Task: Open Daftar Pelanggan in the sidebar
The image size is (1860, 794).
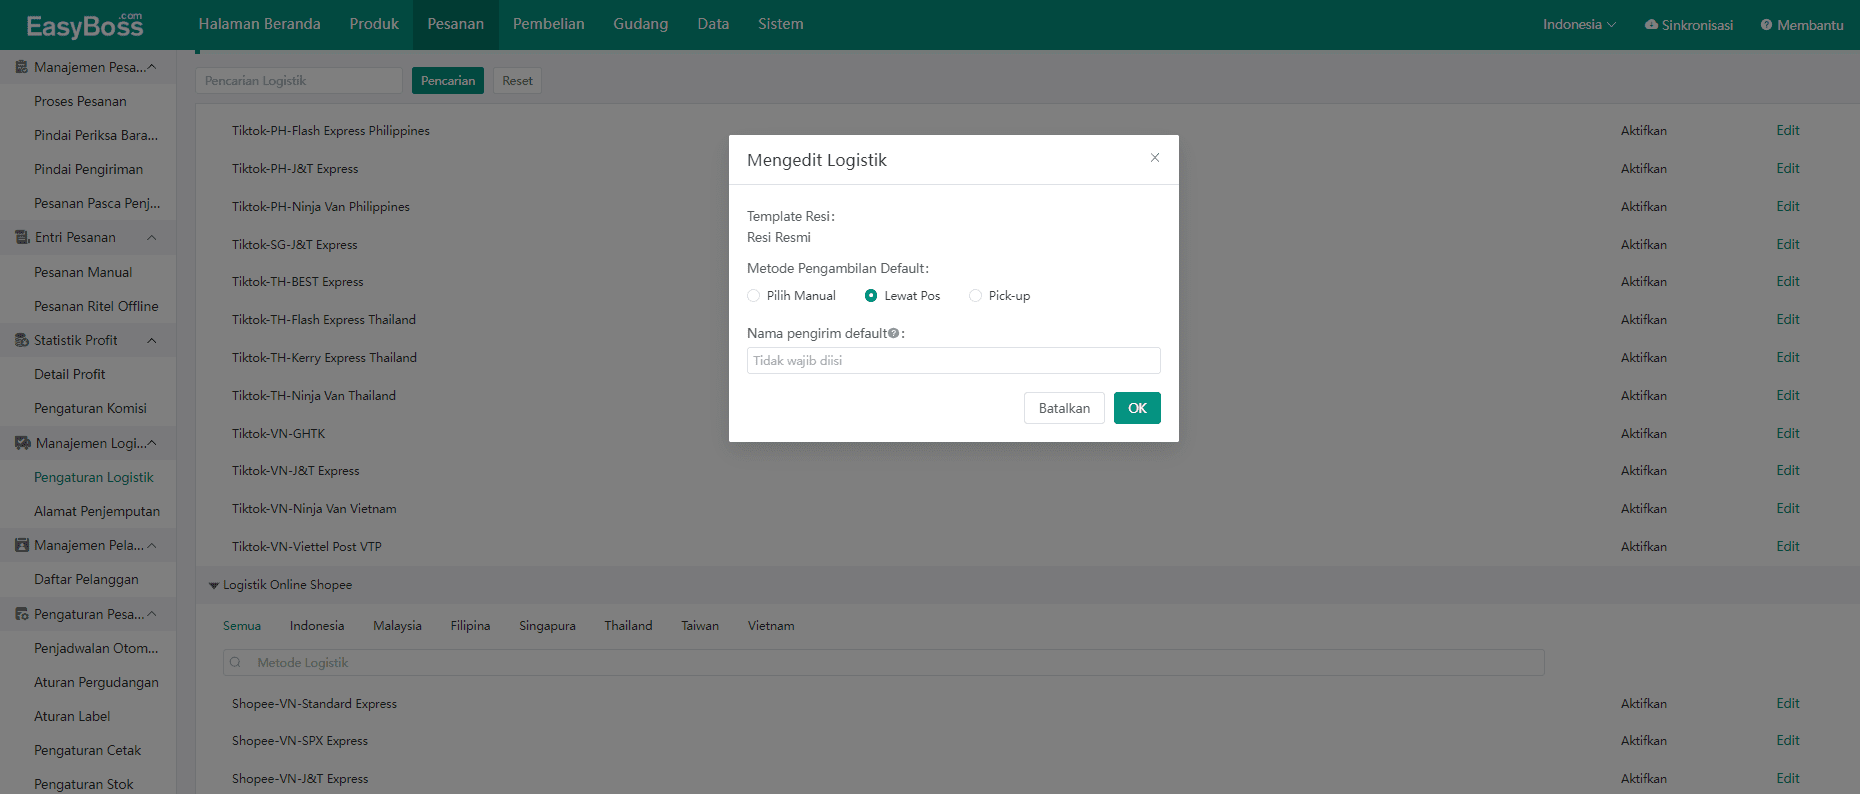Action: click(x=86, y=579)
